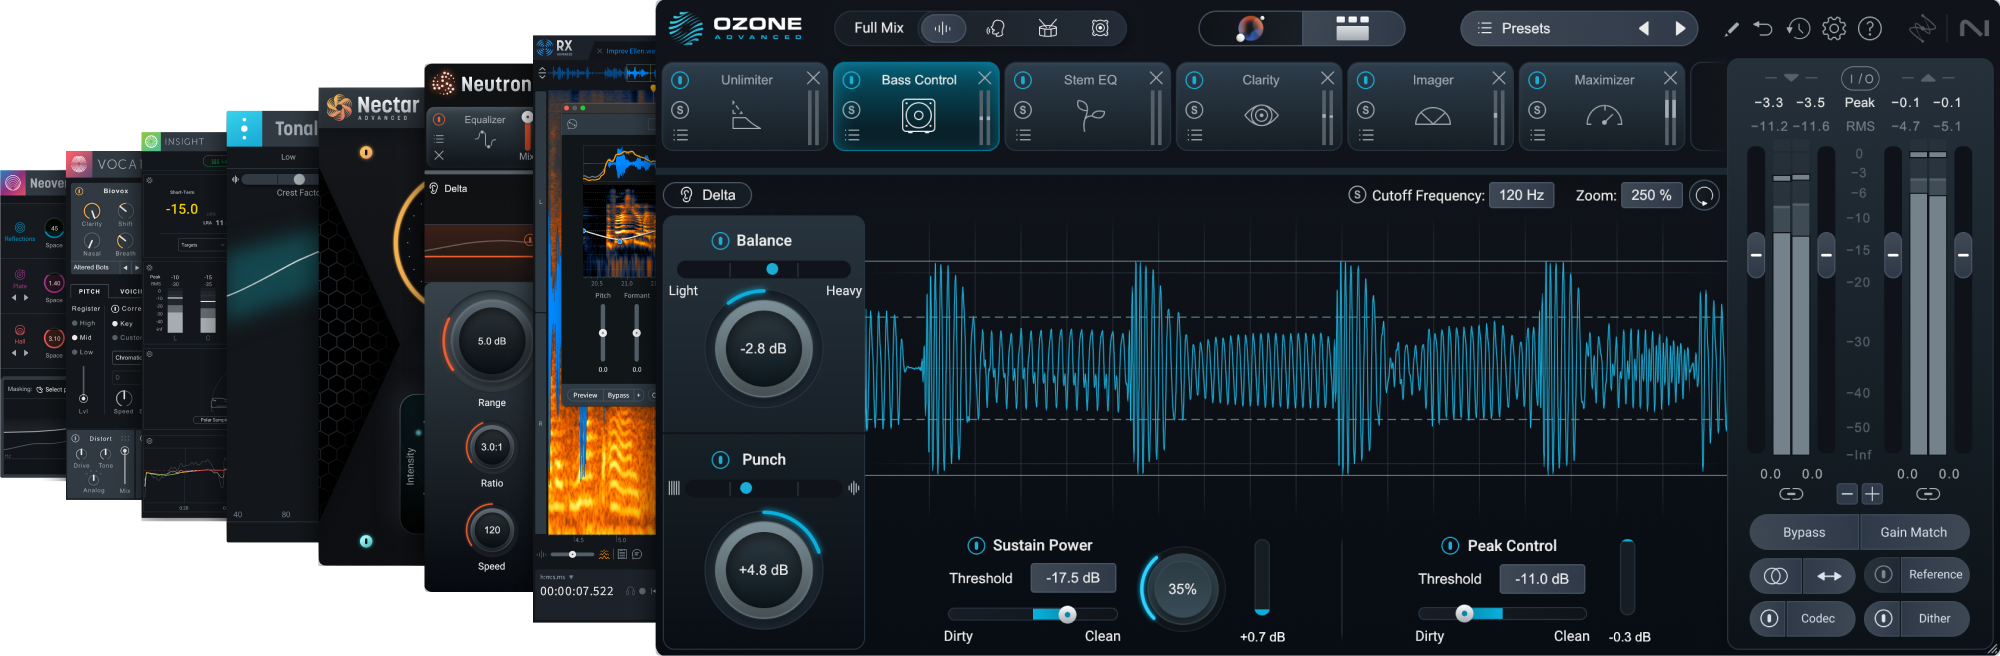Open the Unlimiter module options list
Image resolution: width=2000 pixels, height=656 pixels.
[681, 136]
